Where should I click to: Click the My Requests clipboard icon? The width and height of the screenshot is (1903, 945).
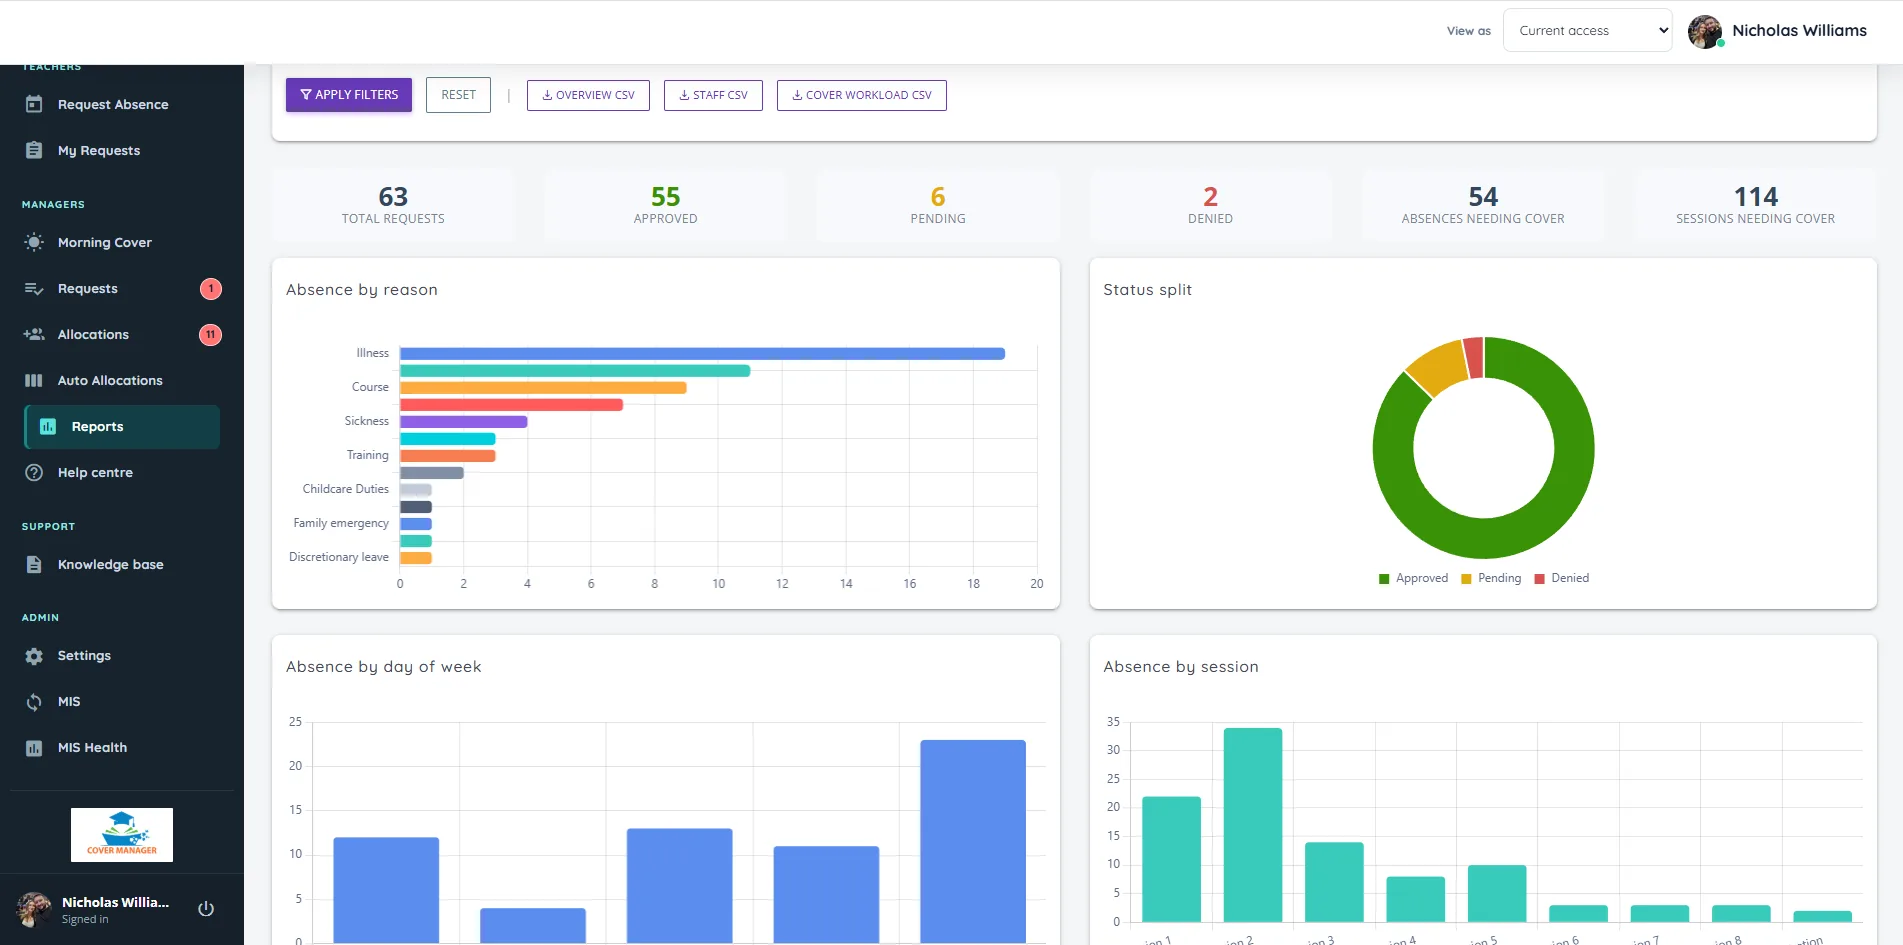coord(34,150)
